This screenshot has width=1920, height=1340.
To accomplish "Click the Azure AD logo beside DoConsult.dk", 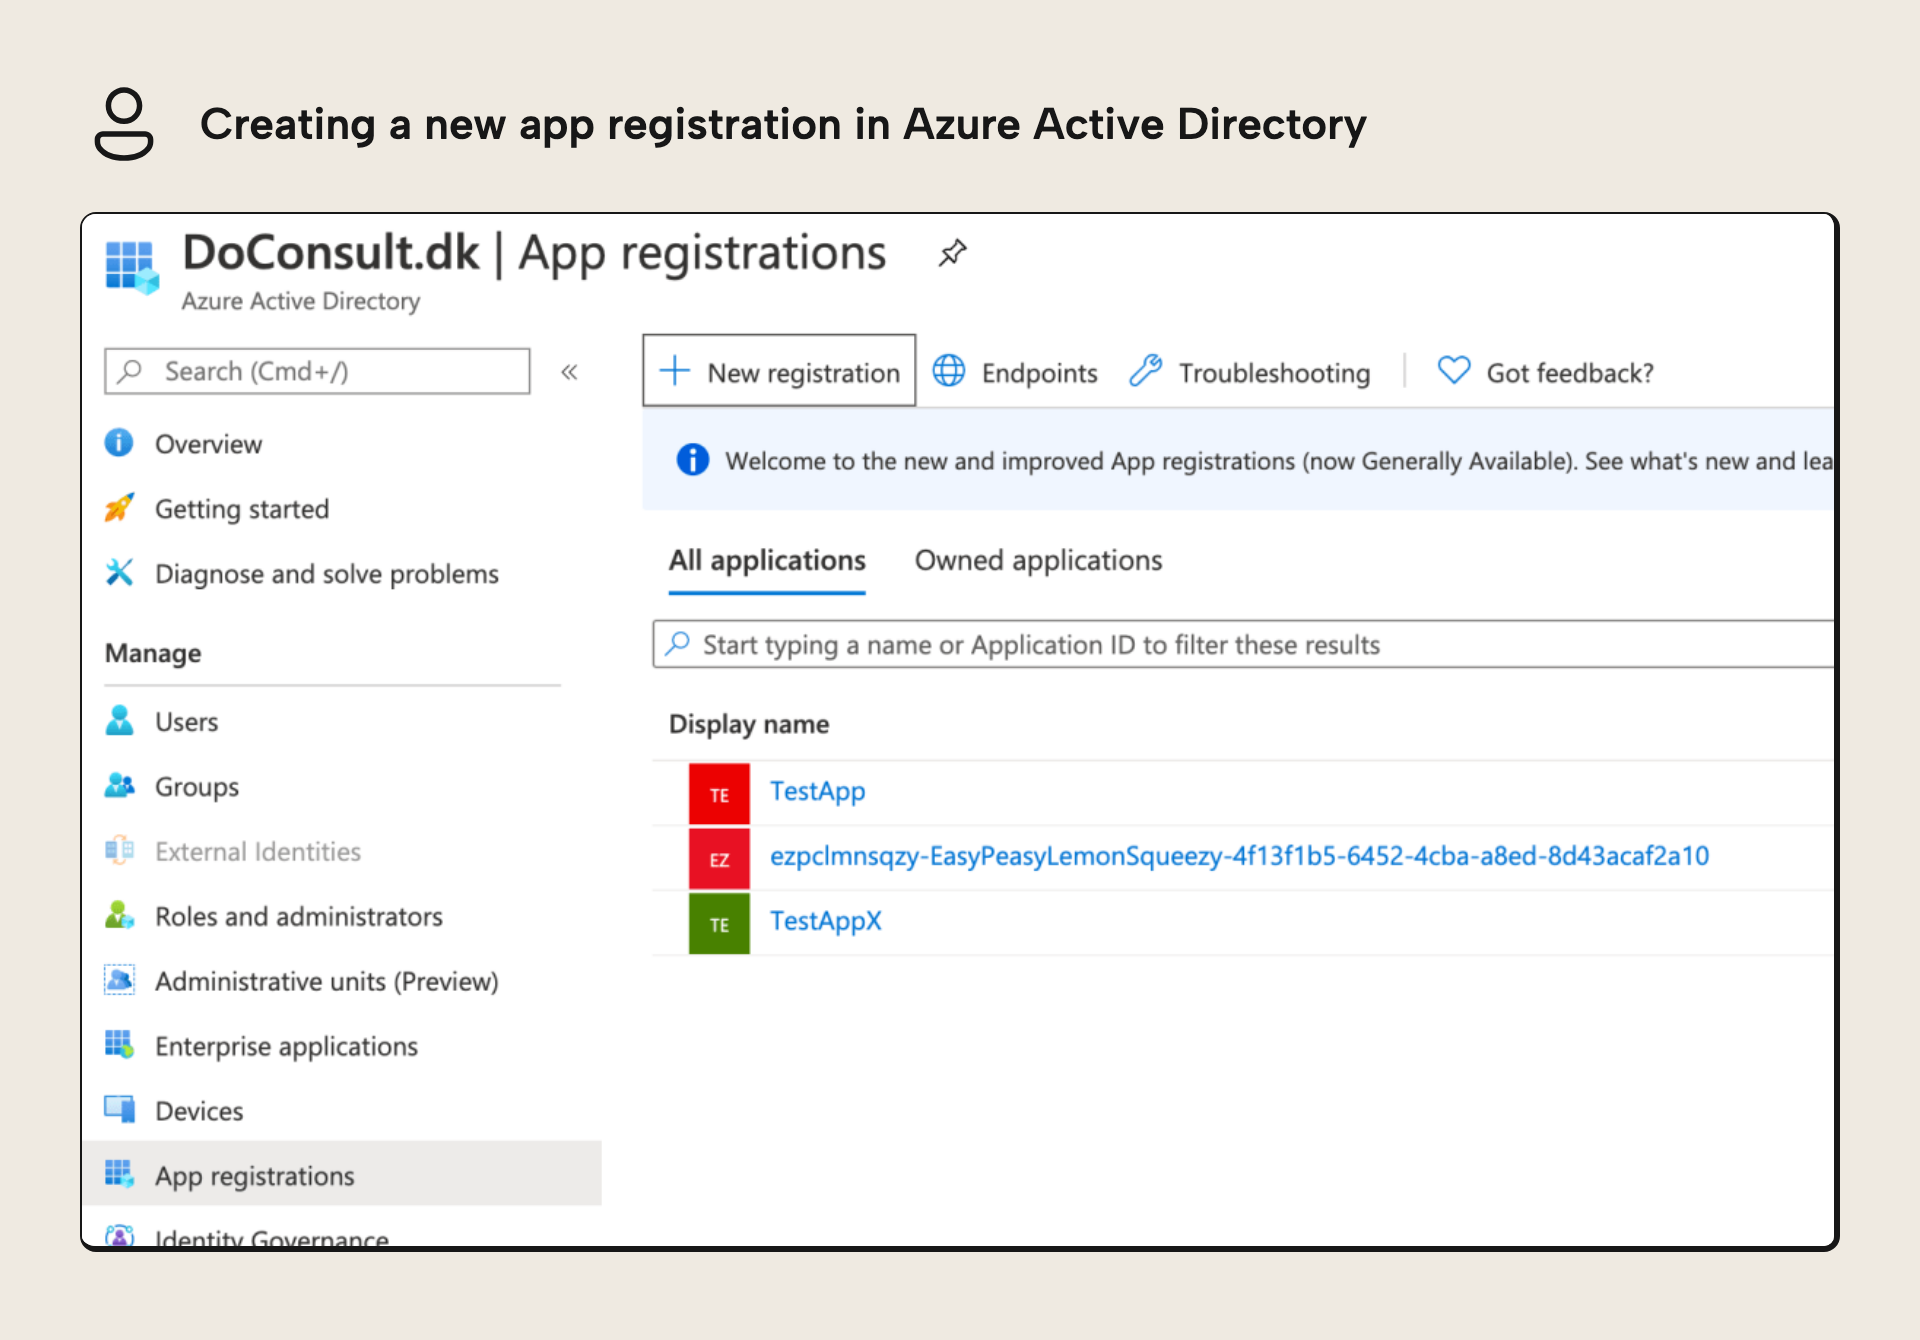I will point(132,267).
